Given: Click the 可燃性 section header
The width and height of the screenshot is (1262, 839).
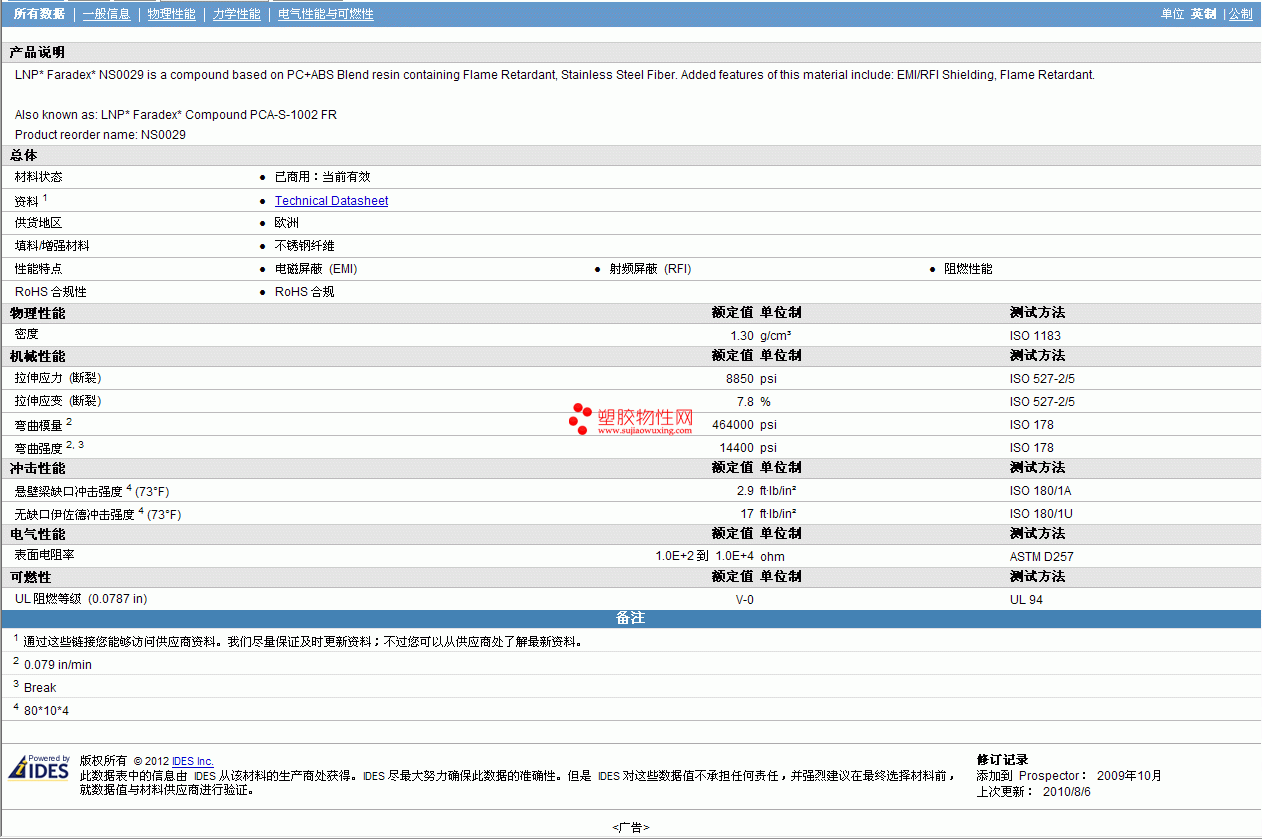Looking at the screenshot, I should (30, 577).
